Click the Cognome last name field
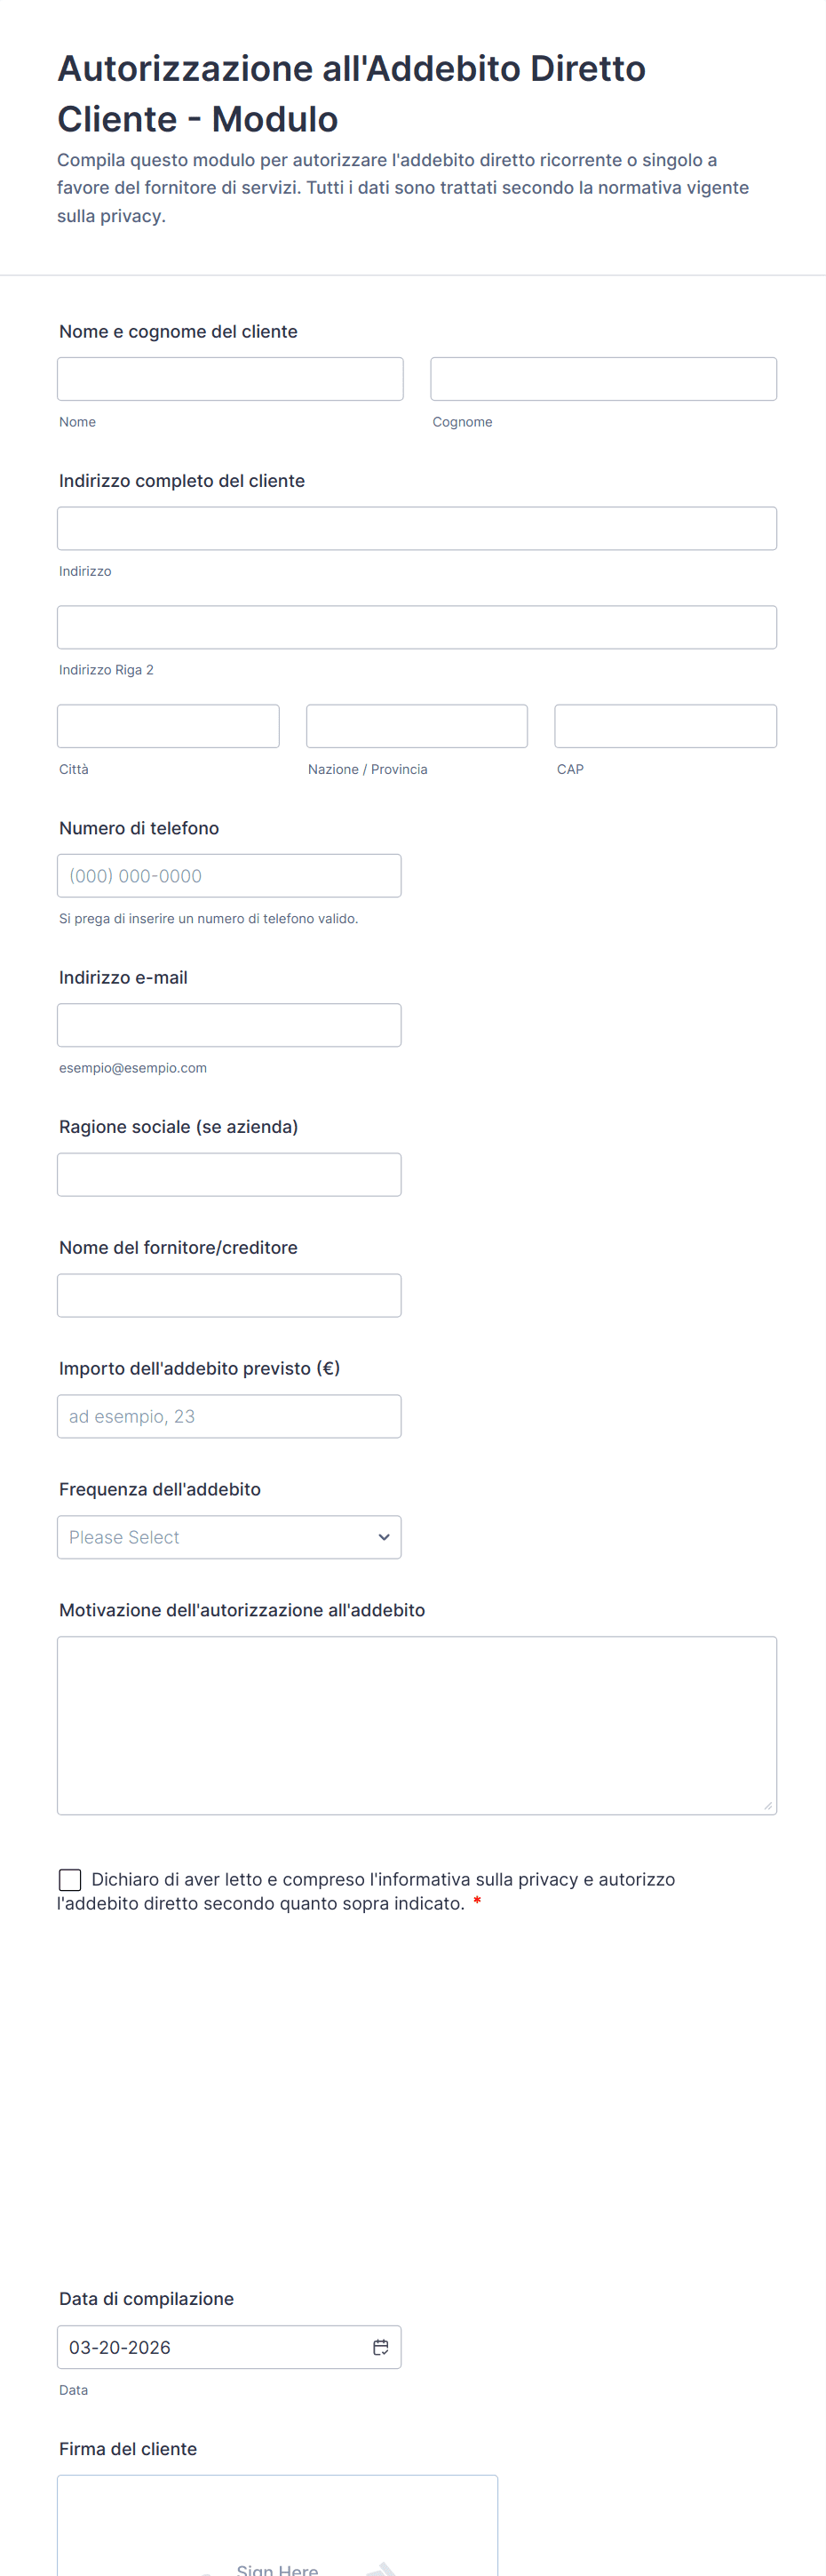Image resolution: width=826 pixels, height=2576 pixels. 603,379
